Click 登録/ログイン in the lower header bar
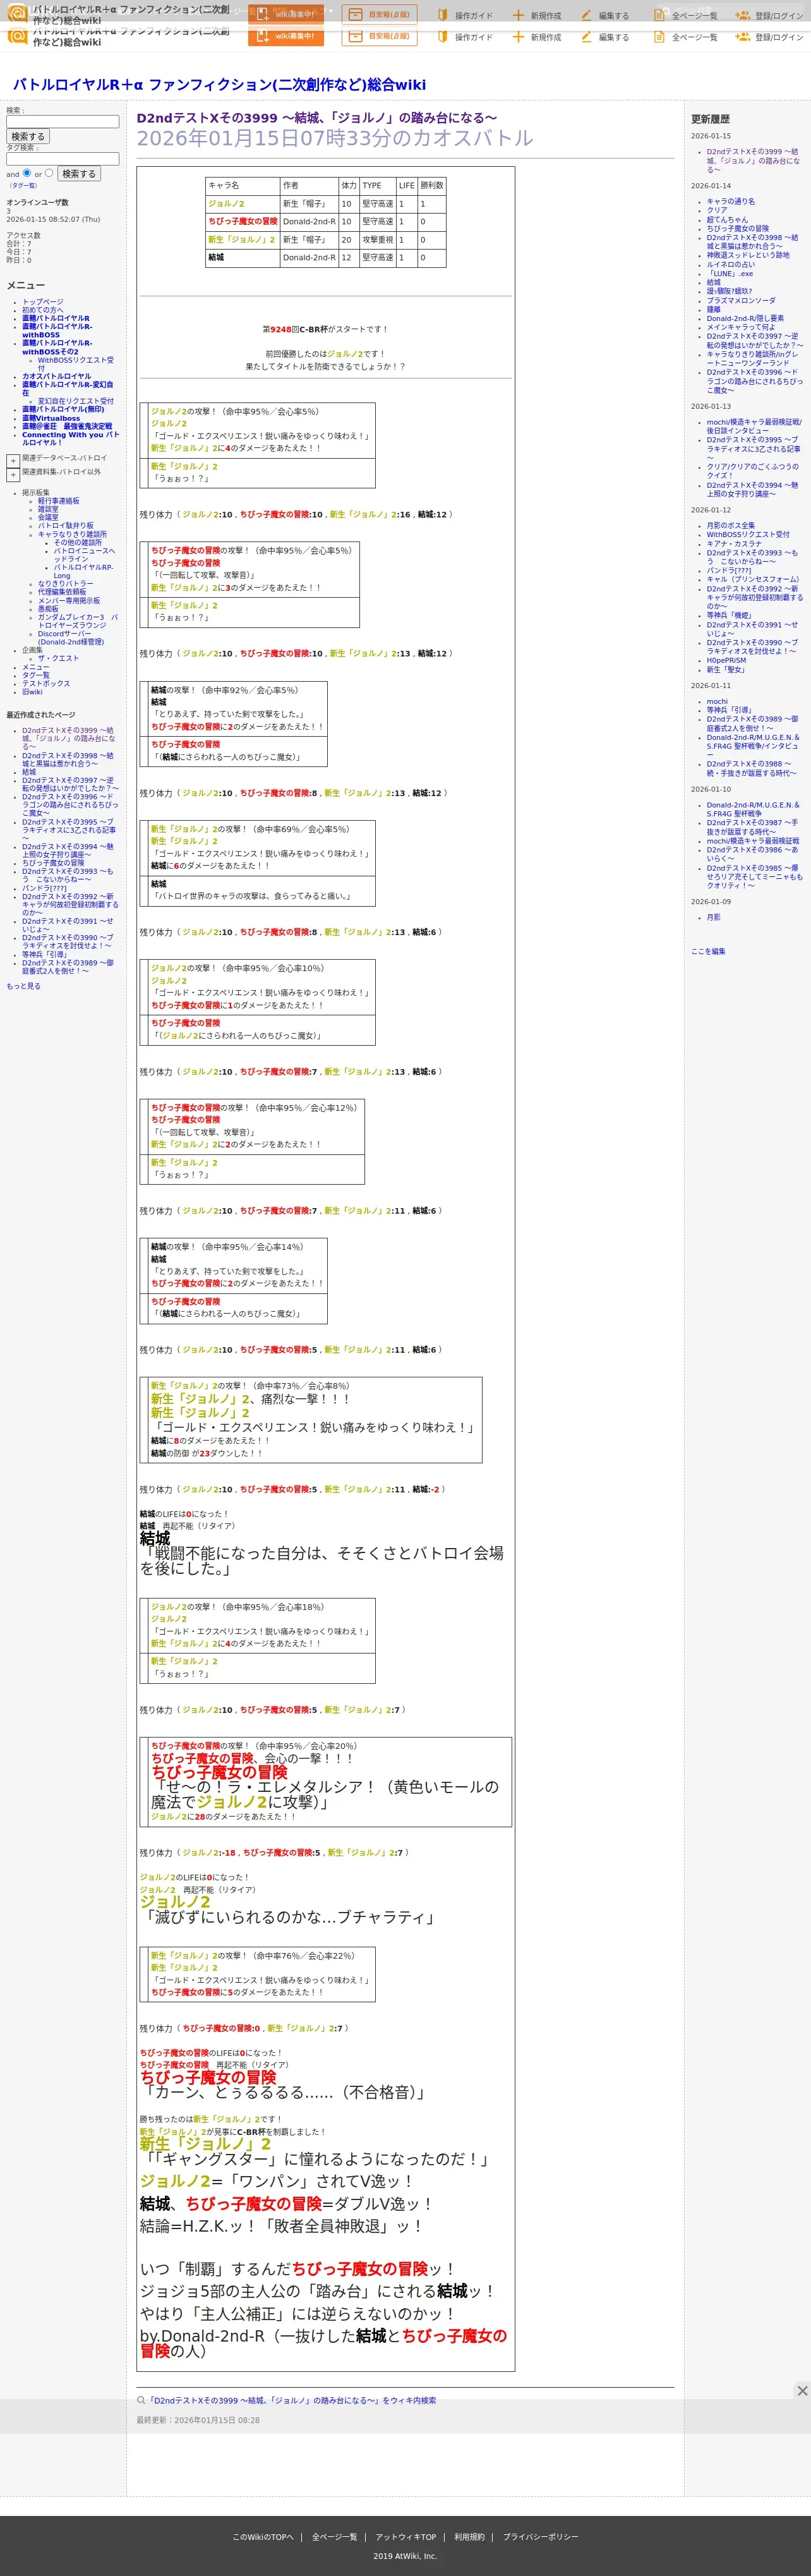Viewport: 811px width, 2576px height. [x=769, y=37]
